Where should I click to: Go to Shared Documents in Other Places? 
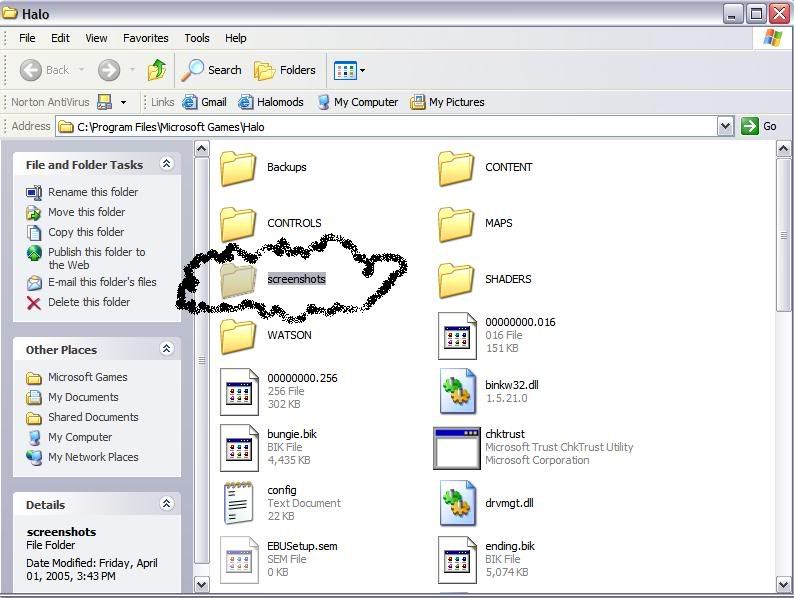click(x=82, y=417)
